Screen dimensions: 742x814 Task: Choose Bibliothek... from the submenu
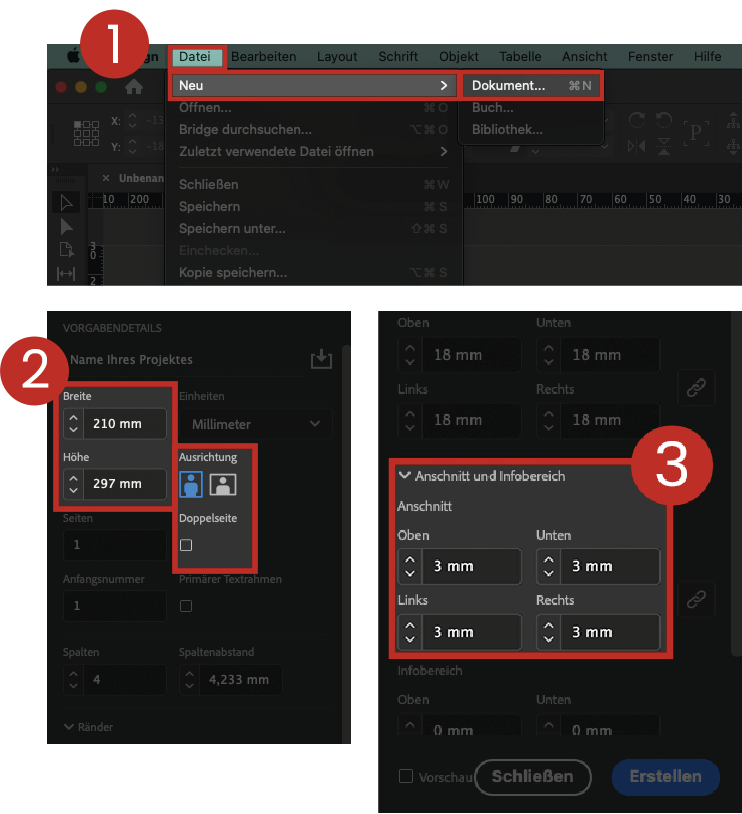(531, 129)
